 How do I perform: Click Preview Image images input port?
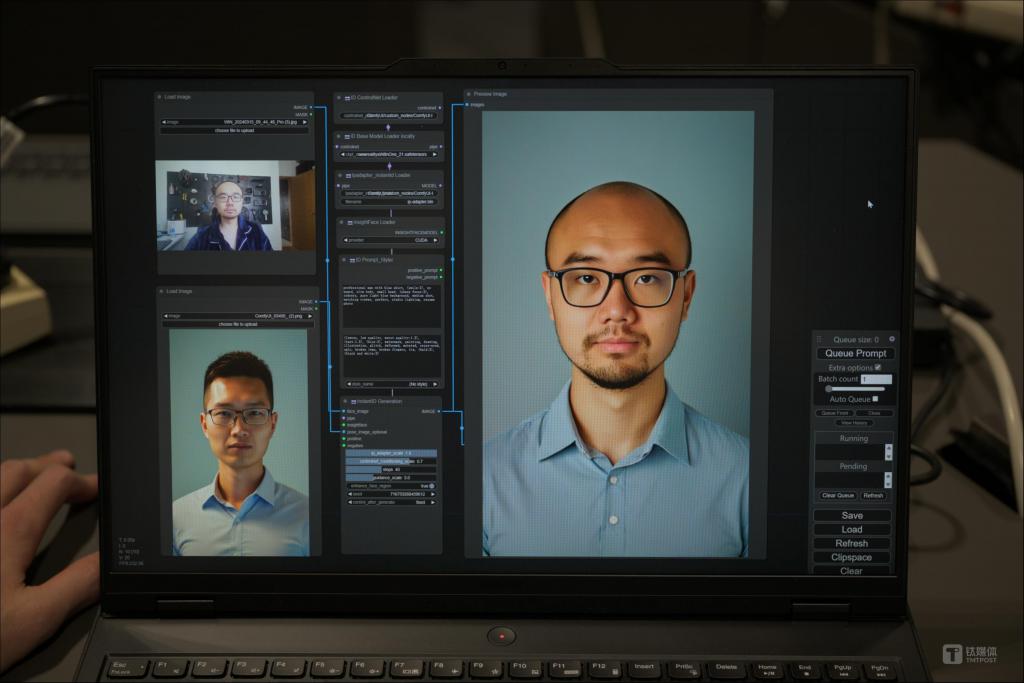(x=467, y=104)
